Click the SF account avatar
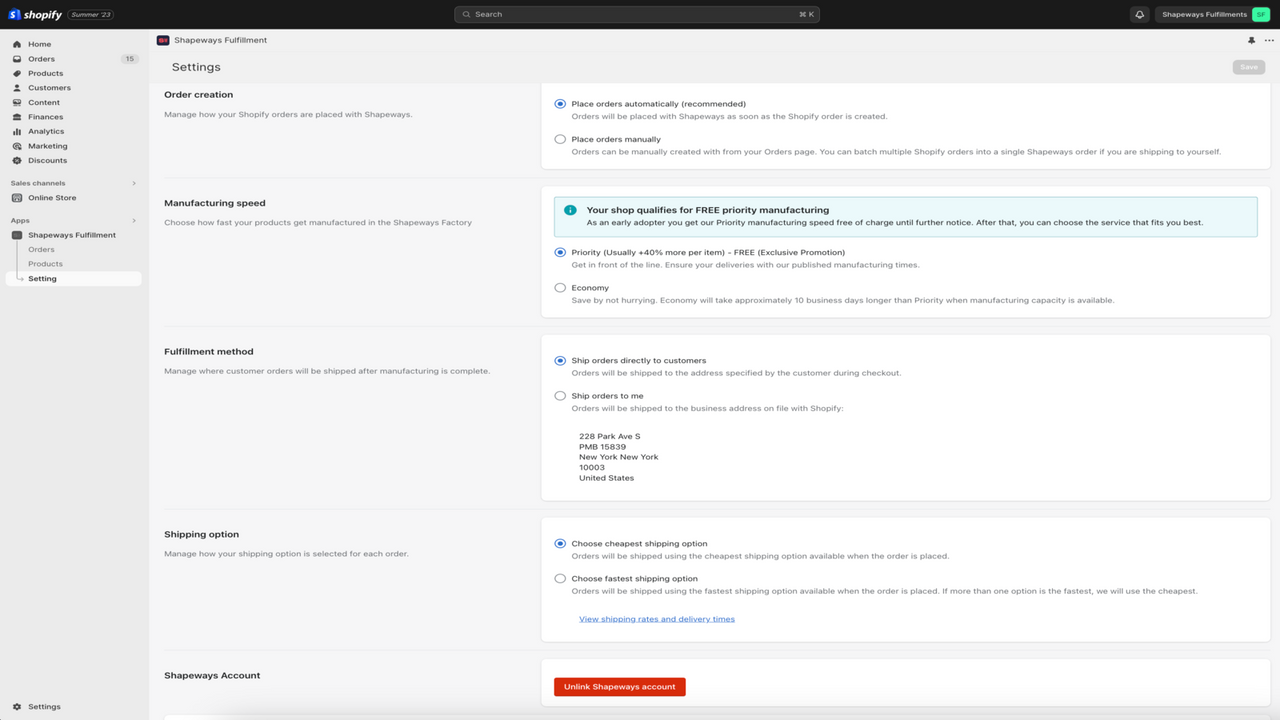1280x720 pixels. [1260, 15]
